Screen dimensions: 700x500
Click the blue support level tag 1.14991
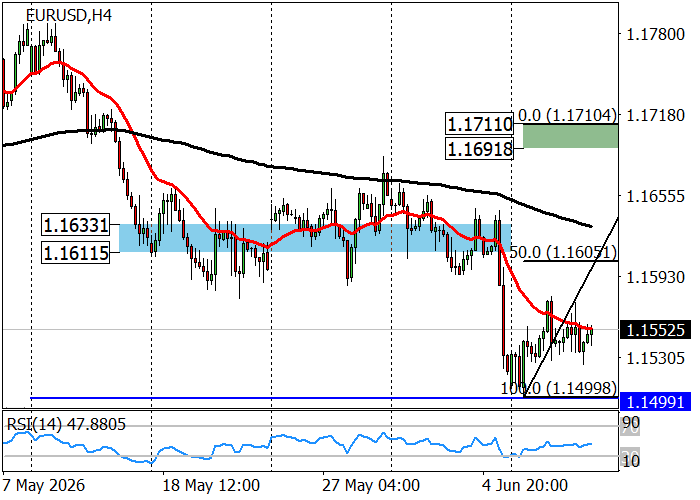[655, 402]
